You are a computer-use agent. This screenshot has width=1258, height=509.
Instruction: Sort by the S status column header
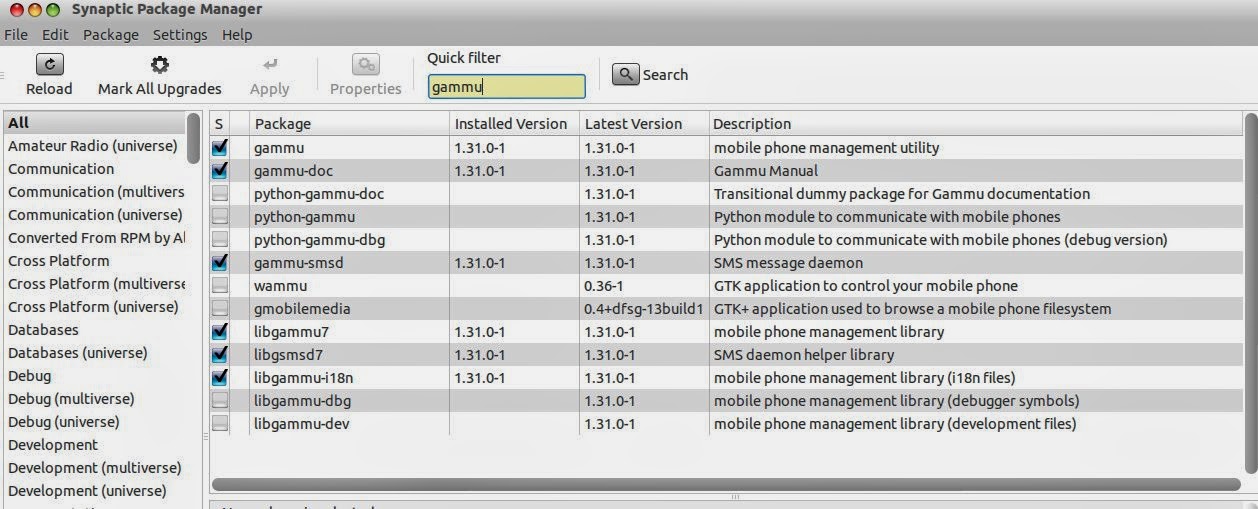coord(219,124)
